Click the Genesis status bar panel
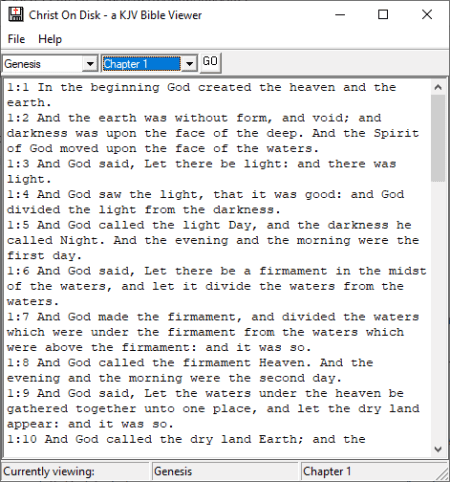The height and width of the screenshot is (482, 450). point(224,471)
